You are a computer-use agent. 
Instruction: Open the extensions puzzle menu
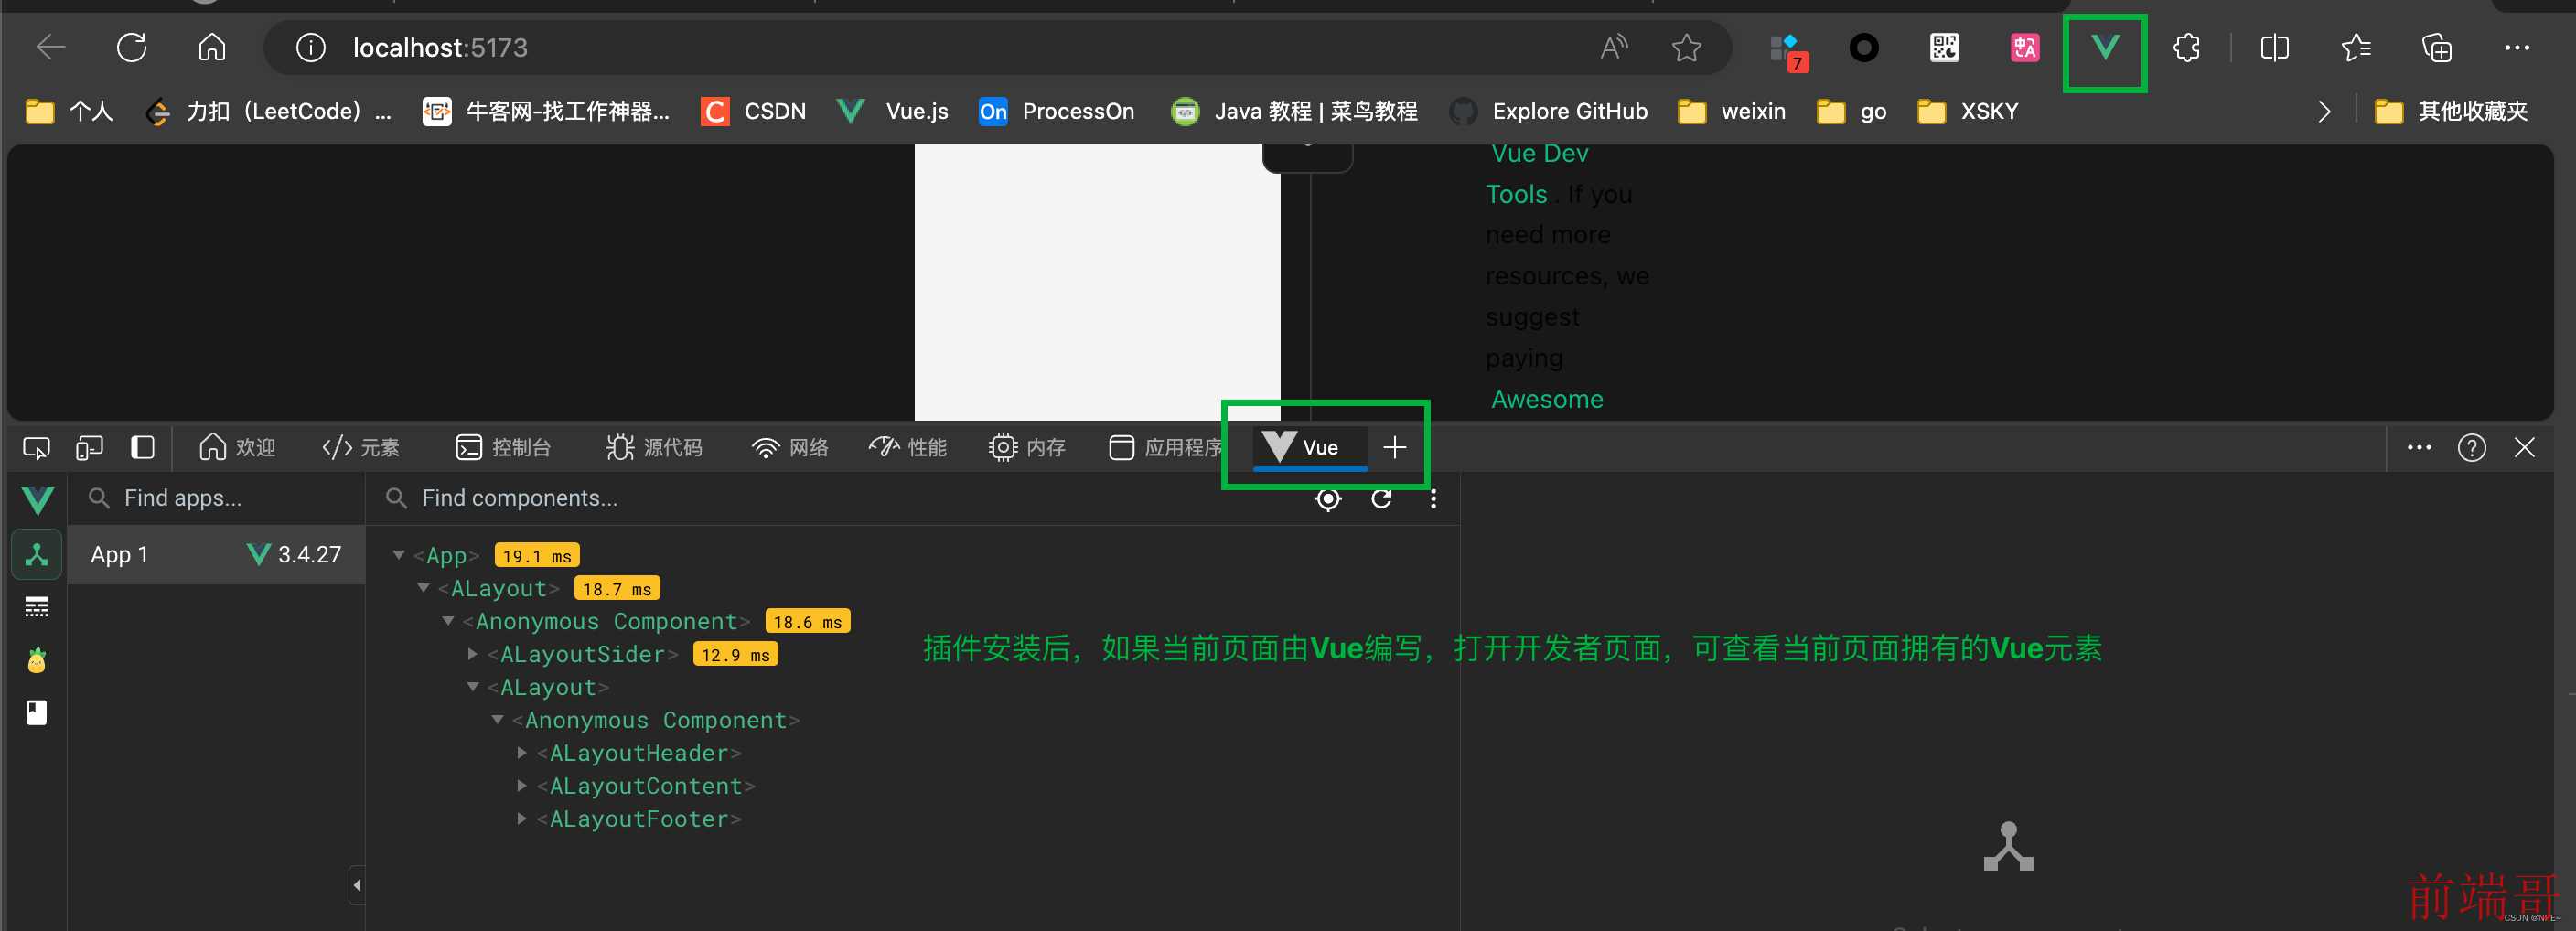[x=2187, y=47]
